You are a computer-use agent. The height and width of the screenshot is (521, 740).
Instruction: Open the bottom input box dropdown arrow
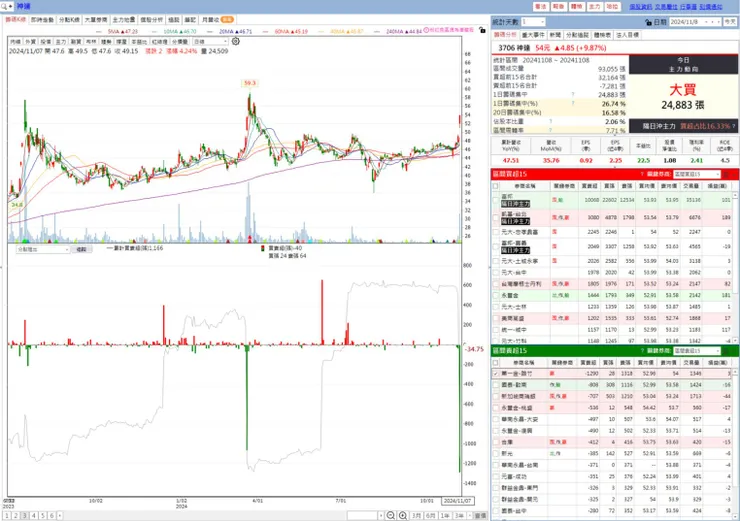[x=381, y=516]
